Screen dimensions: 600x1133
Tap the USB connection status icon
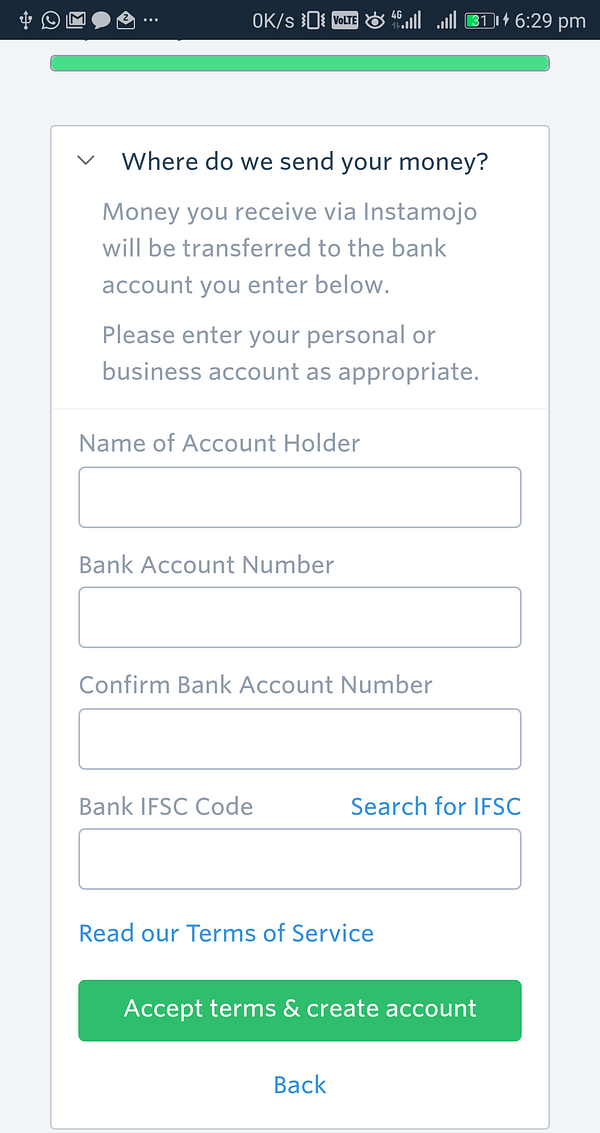[25, 20]
